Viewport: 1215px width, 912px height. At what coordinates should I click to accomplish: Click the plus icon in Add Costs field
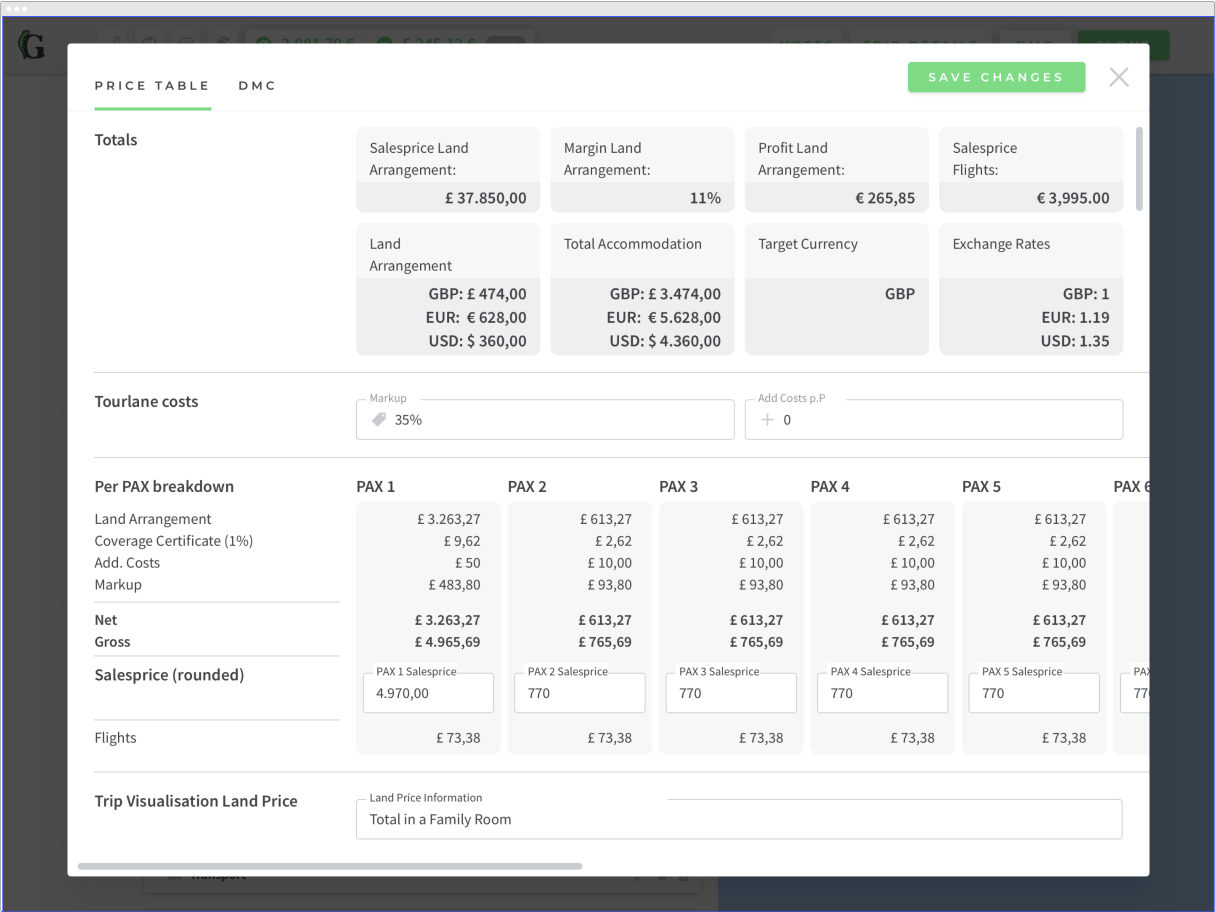coord(768,420)
